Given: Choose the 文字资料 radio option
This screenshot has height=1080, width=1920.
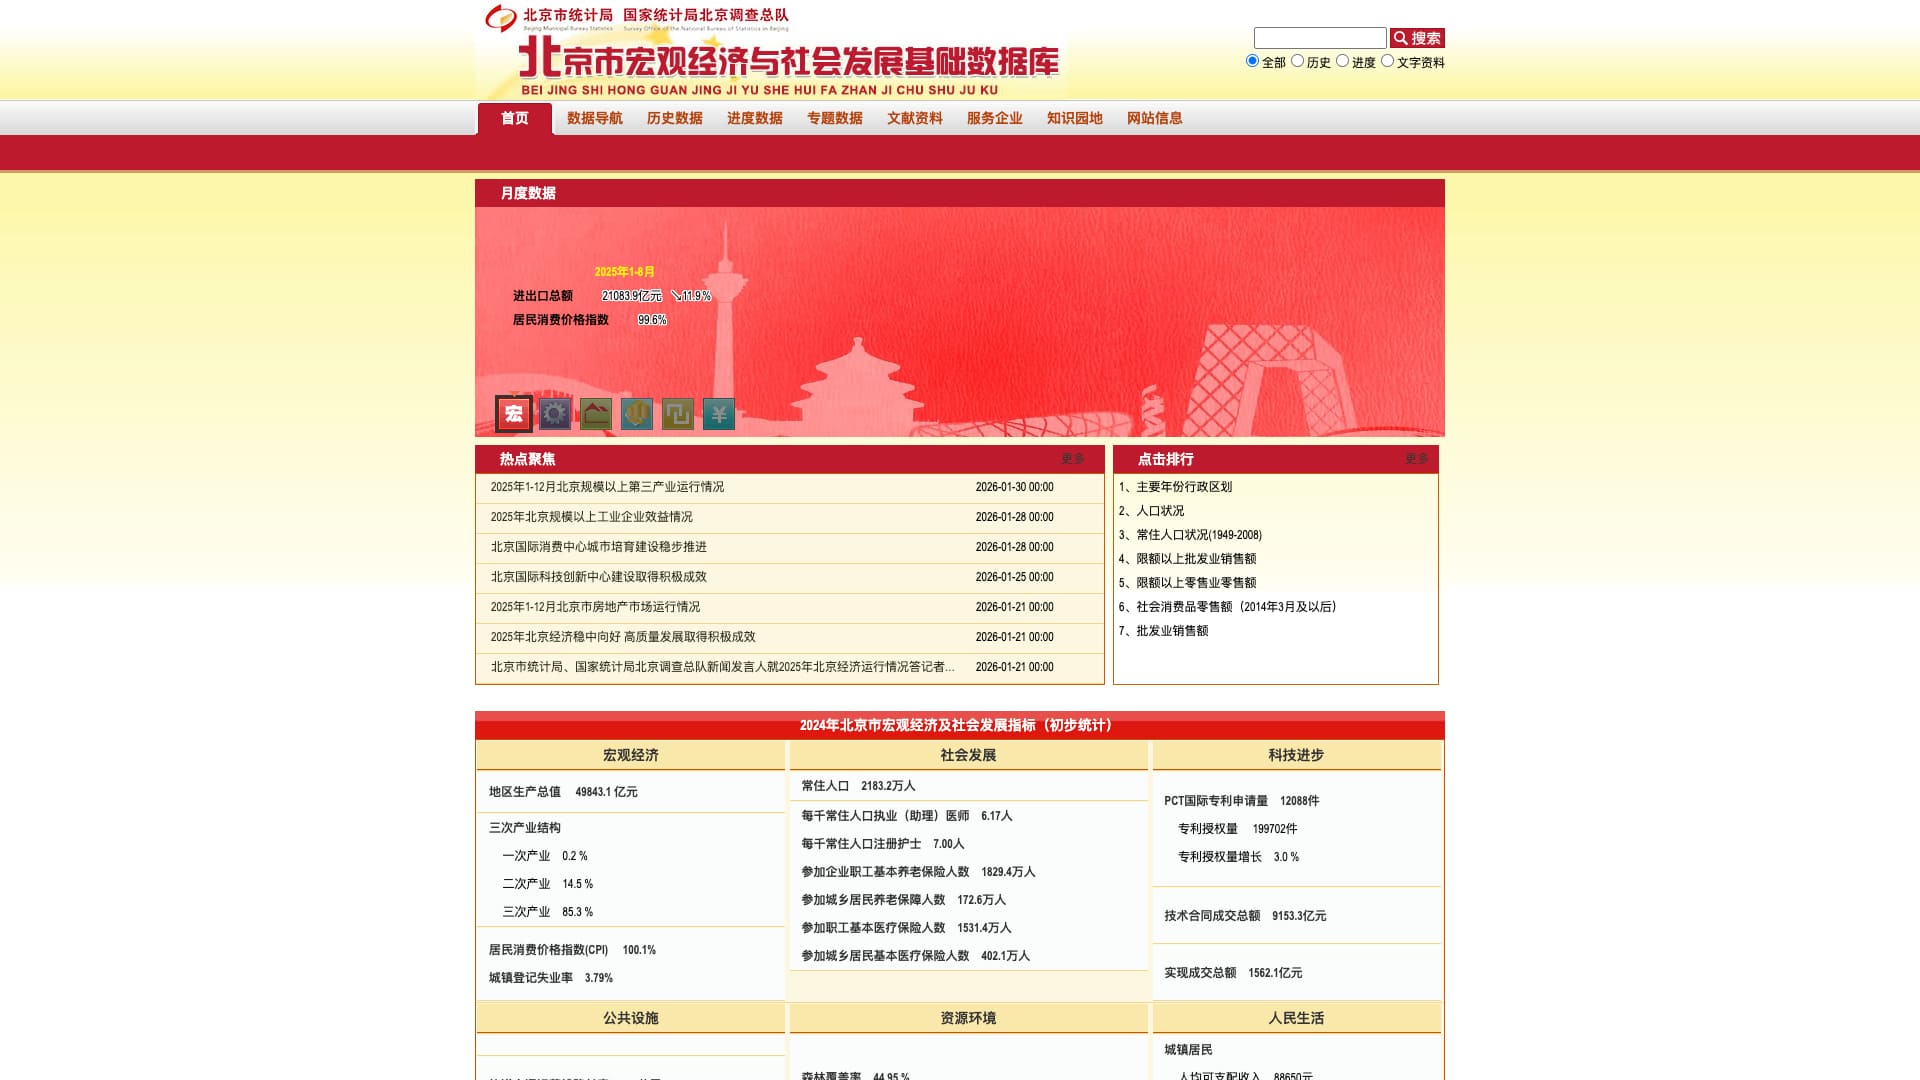Looking at the screenshot, I should (x=1387, y=61).
